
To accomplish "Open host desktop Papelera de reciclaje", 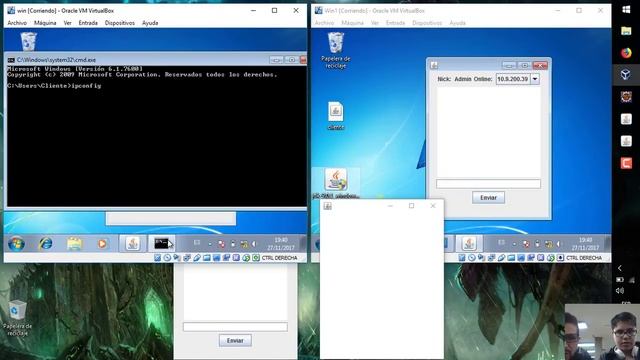I will 17,318.
